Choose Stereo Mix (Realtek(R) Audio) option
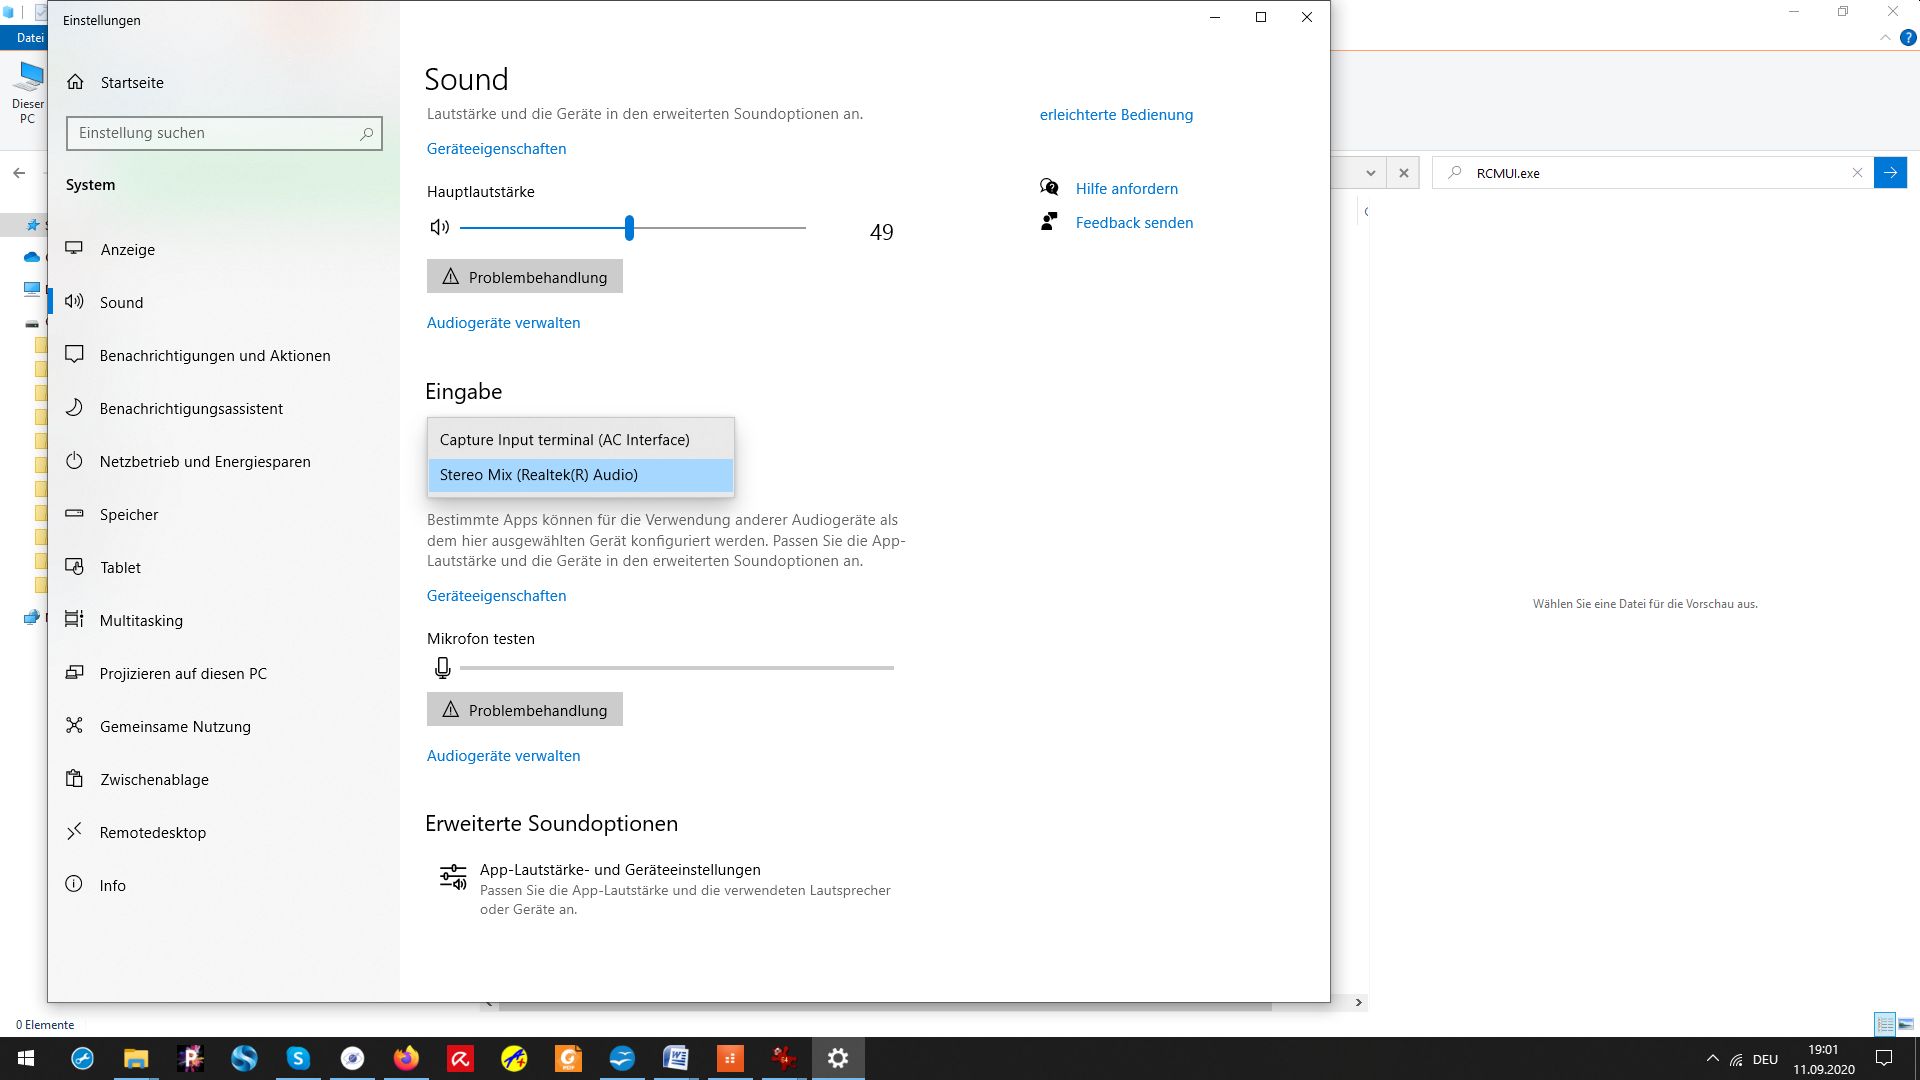Viewport: 1920px width, 1080px height. (539, 475)
